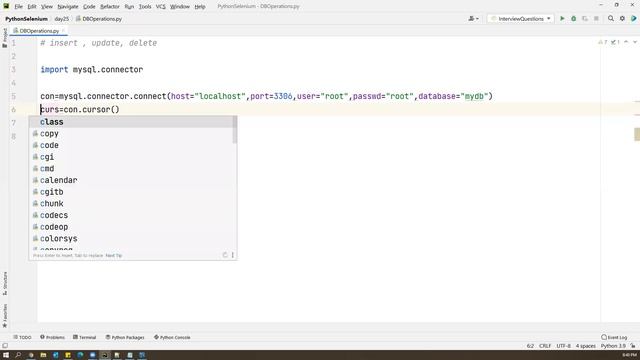Open the Help menu
Screen dimensions: 640x360
point(200,7)
